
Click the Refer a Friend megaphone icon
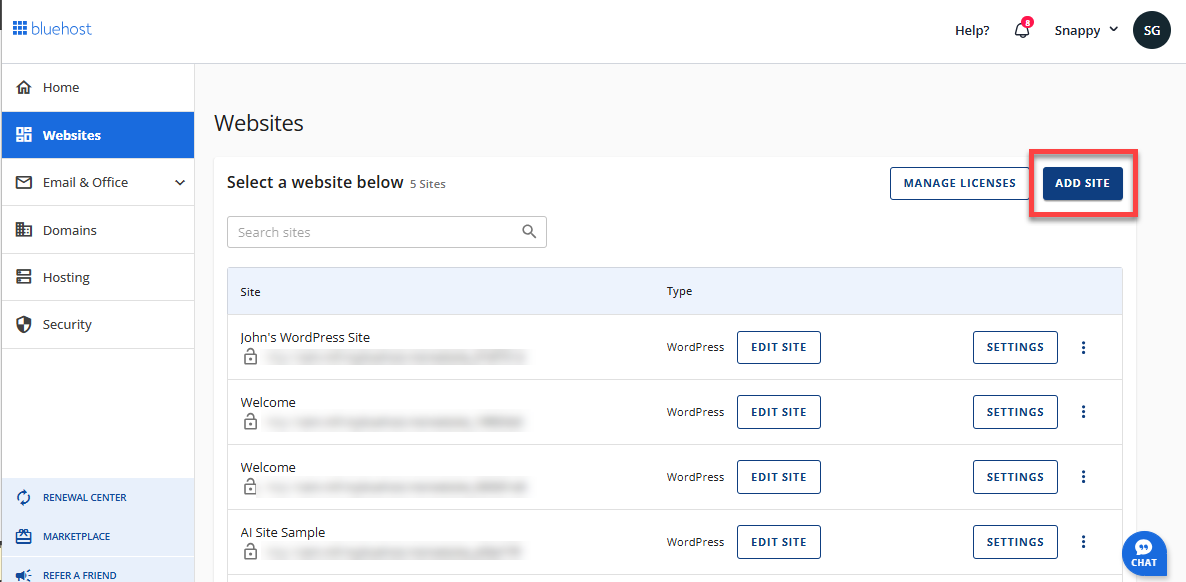click(x=23, y=575)
